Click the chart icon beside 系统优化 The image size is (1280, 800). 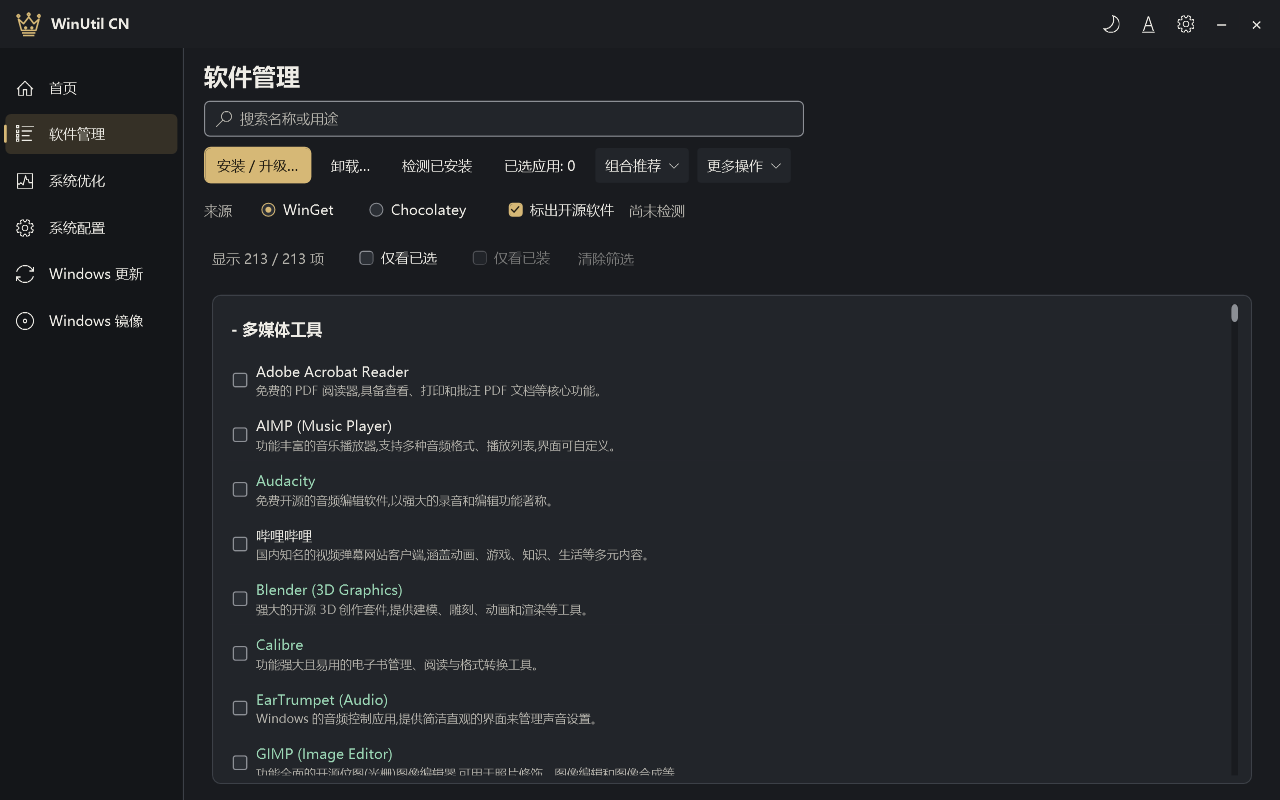(25, 181)
